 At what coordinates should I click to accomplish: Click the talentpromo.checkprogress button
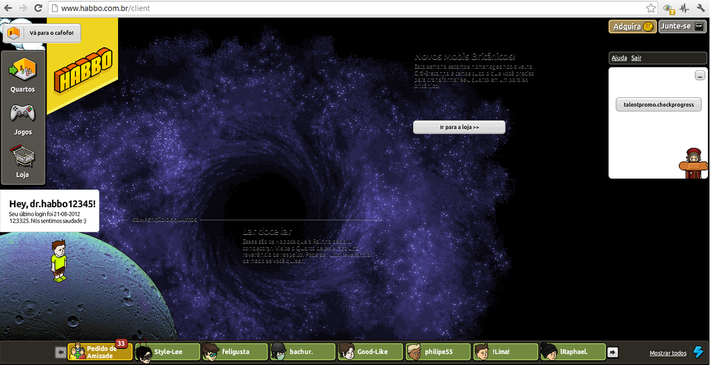click(x=658, y=105)
